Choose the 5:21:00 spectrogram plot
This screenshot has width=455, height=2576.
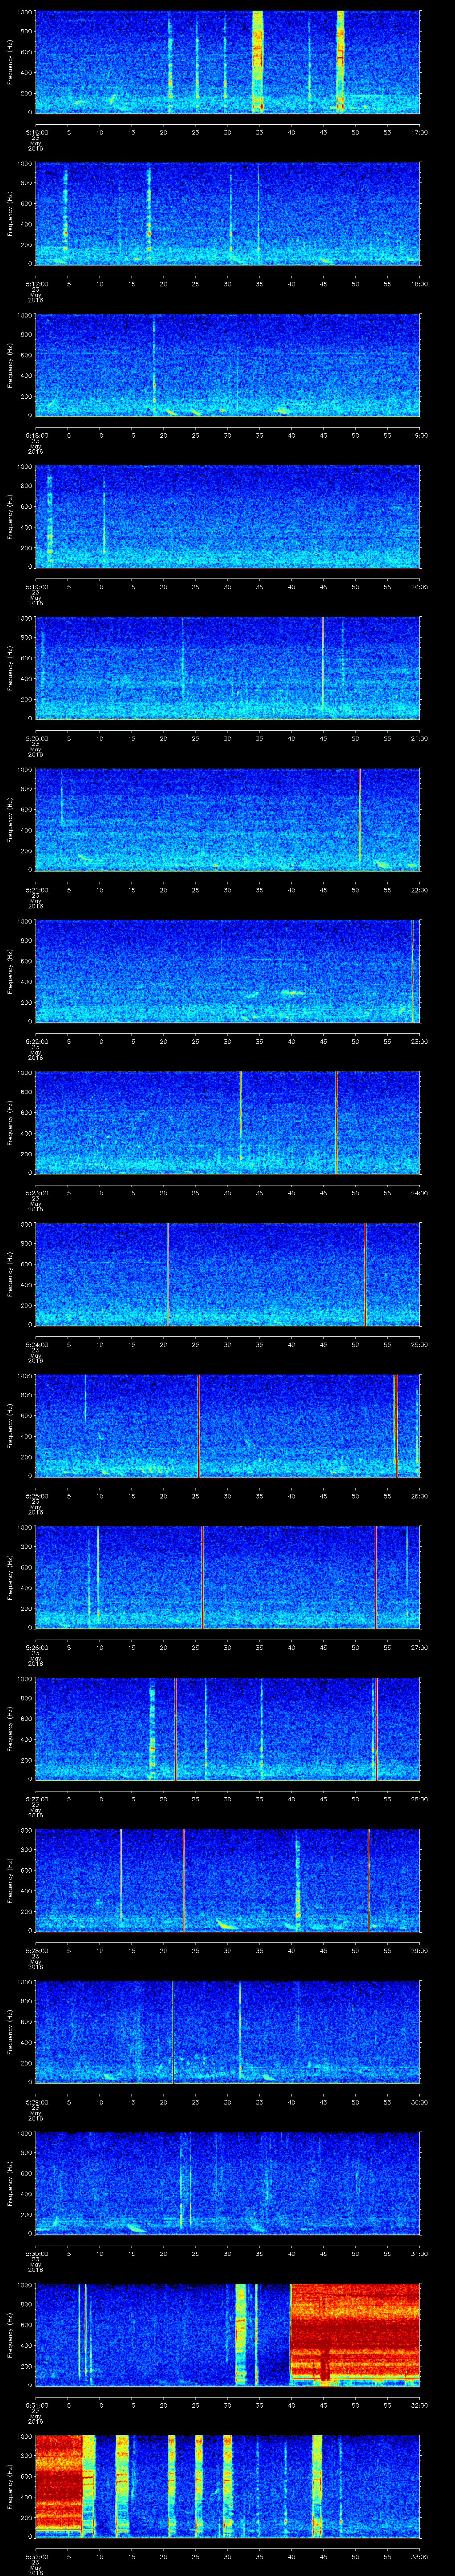pos(227,819)
